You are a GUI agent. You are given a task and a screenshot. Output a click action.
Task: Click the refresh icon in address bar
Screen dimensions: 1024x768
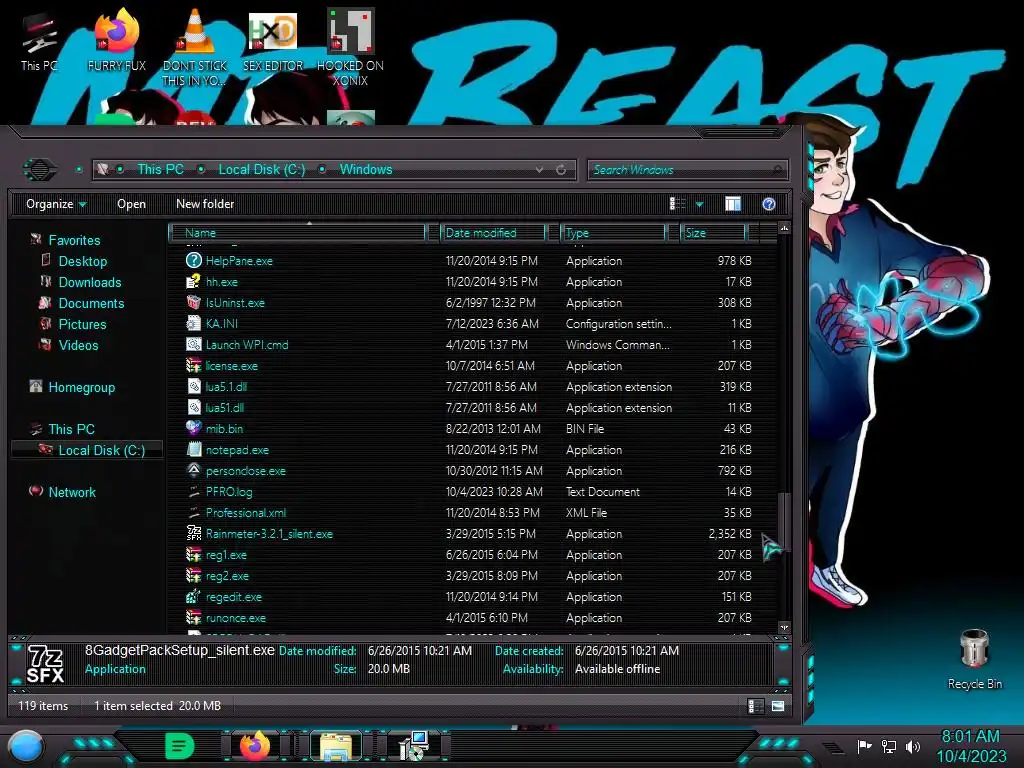tap(561, 170)
